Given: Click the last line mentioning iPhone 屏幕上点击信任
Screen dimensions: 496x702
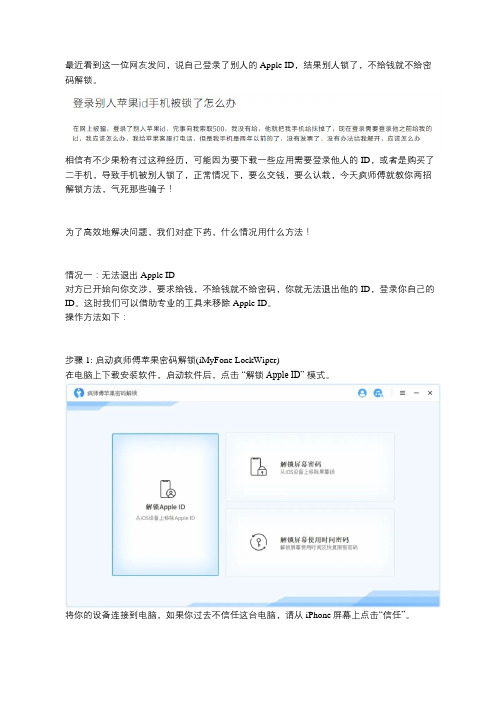Looking at the screenshot, I should [238, 615].
